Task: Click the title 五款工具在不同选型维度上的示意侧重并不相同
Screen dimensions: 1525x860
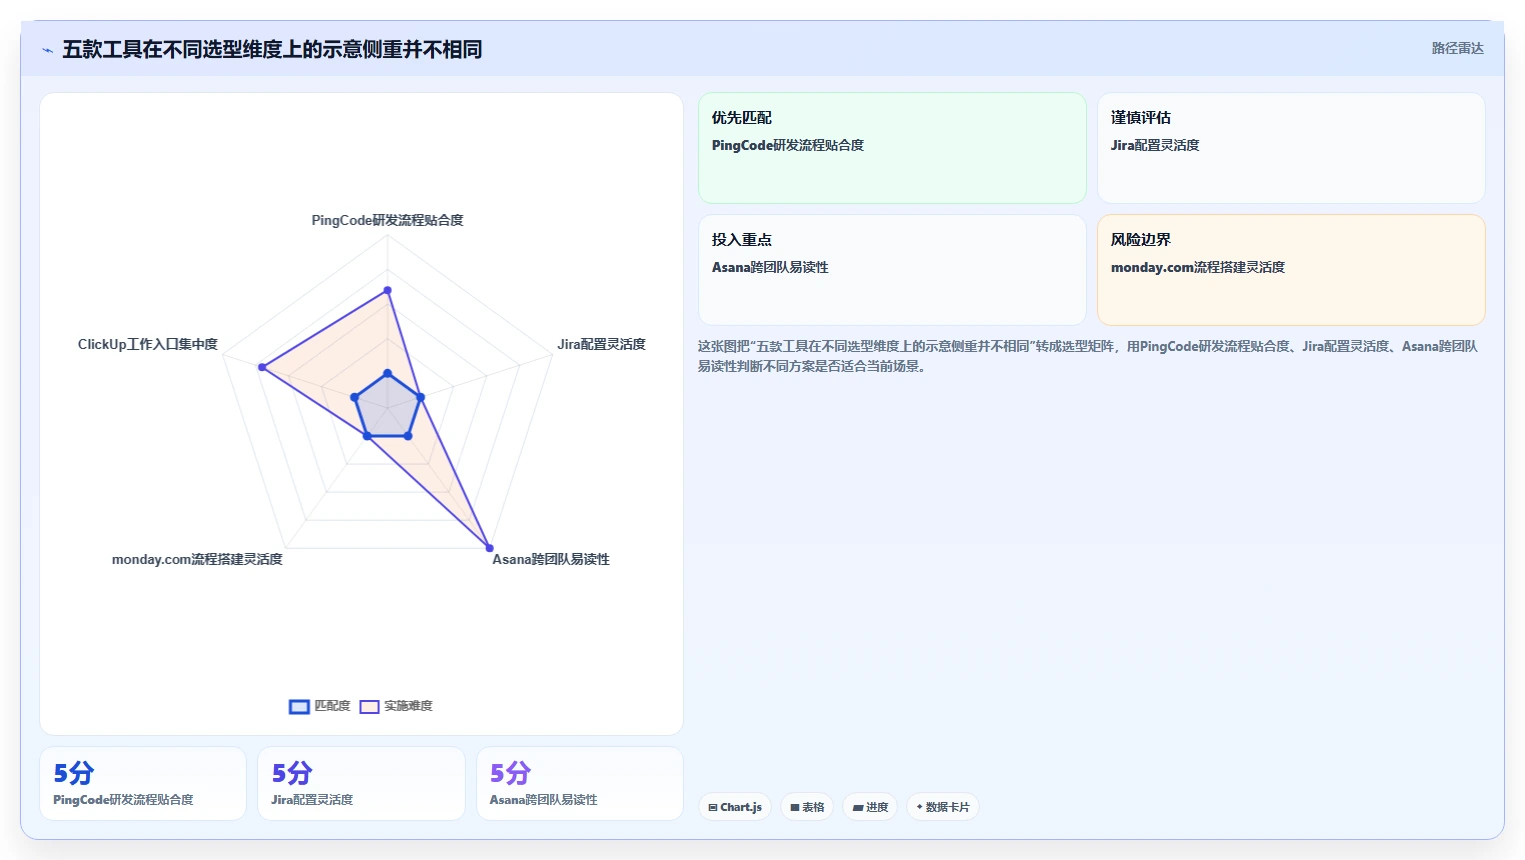Action: 272,49
